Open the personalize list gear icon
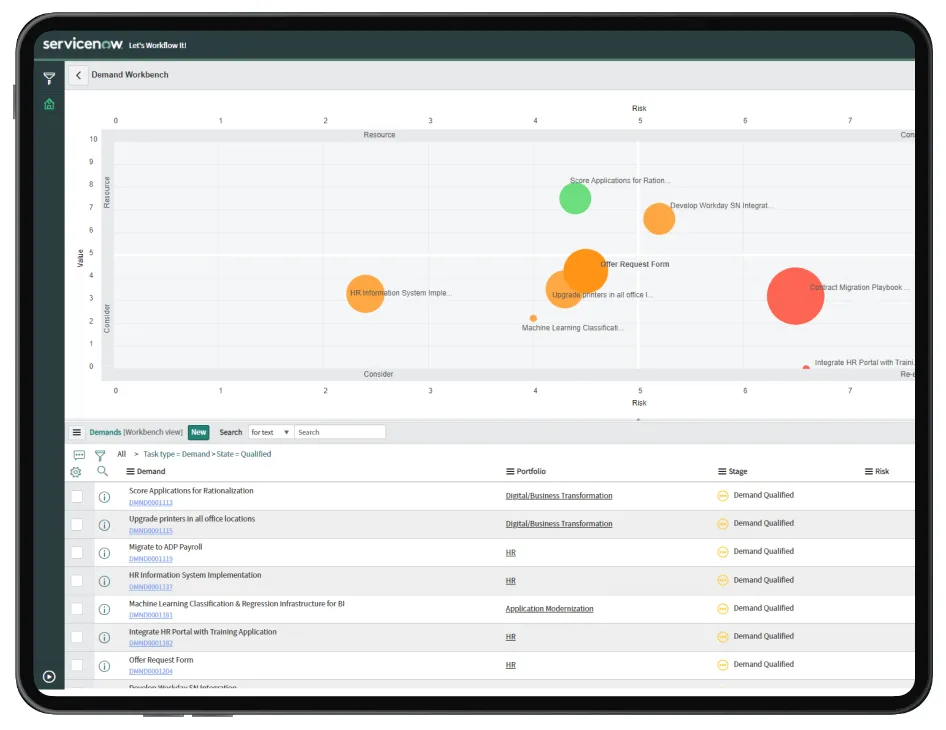The image size is (946, 730). 76,472
